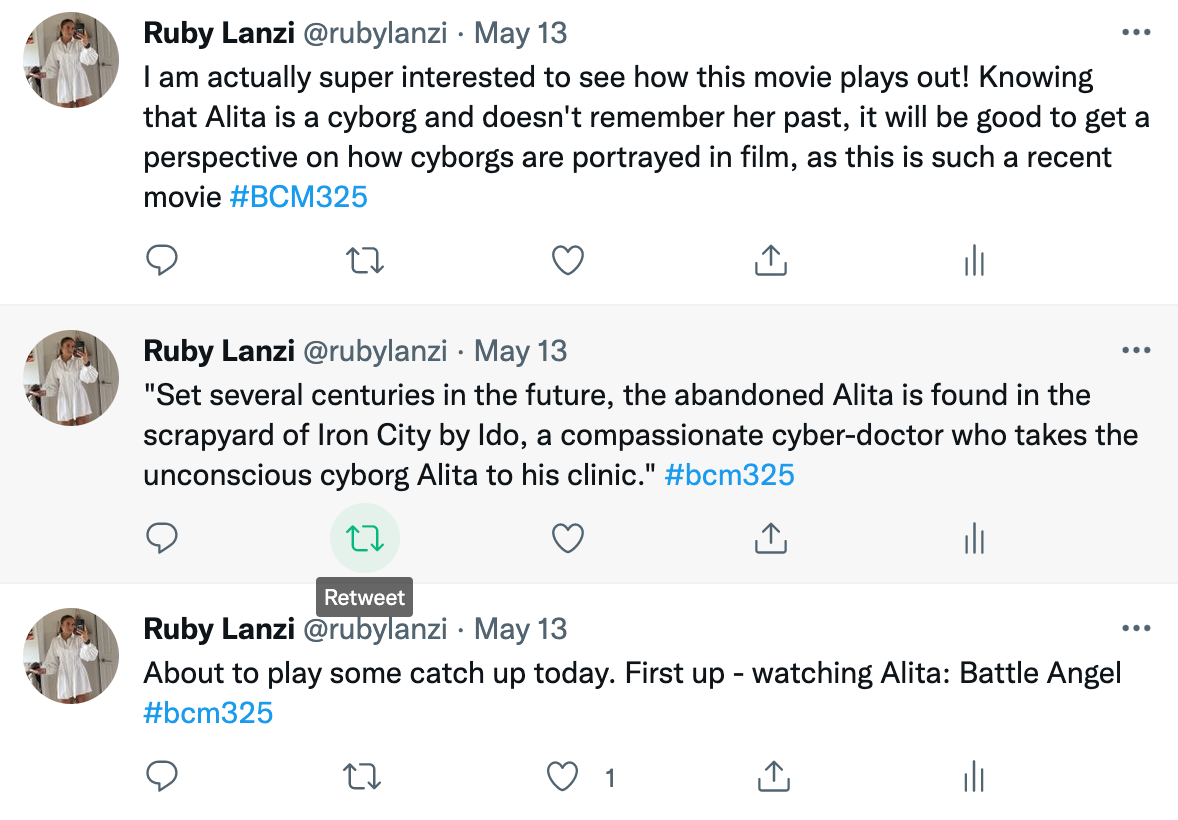View analytics for the 'super interested' tweet
This screenshot has height=820, width=1178.
click(974, 261)
